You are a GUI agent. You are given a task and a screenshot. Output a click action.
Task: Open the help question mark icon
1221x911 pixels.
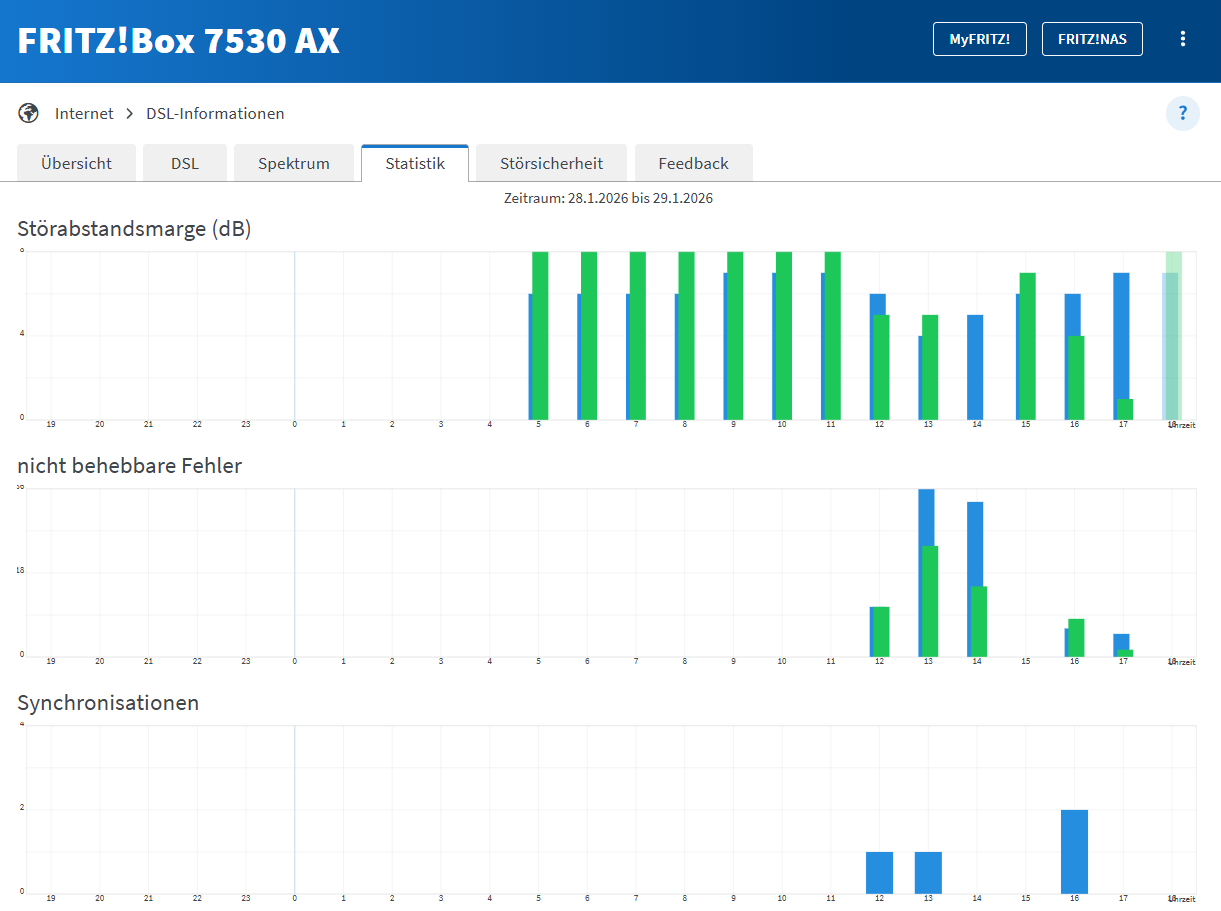coord(1182,113)
